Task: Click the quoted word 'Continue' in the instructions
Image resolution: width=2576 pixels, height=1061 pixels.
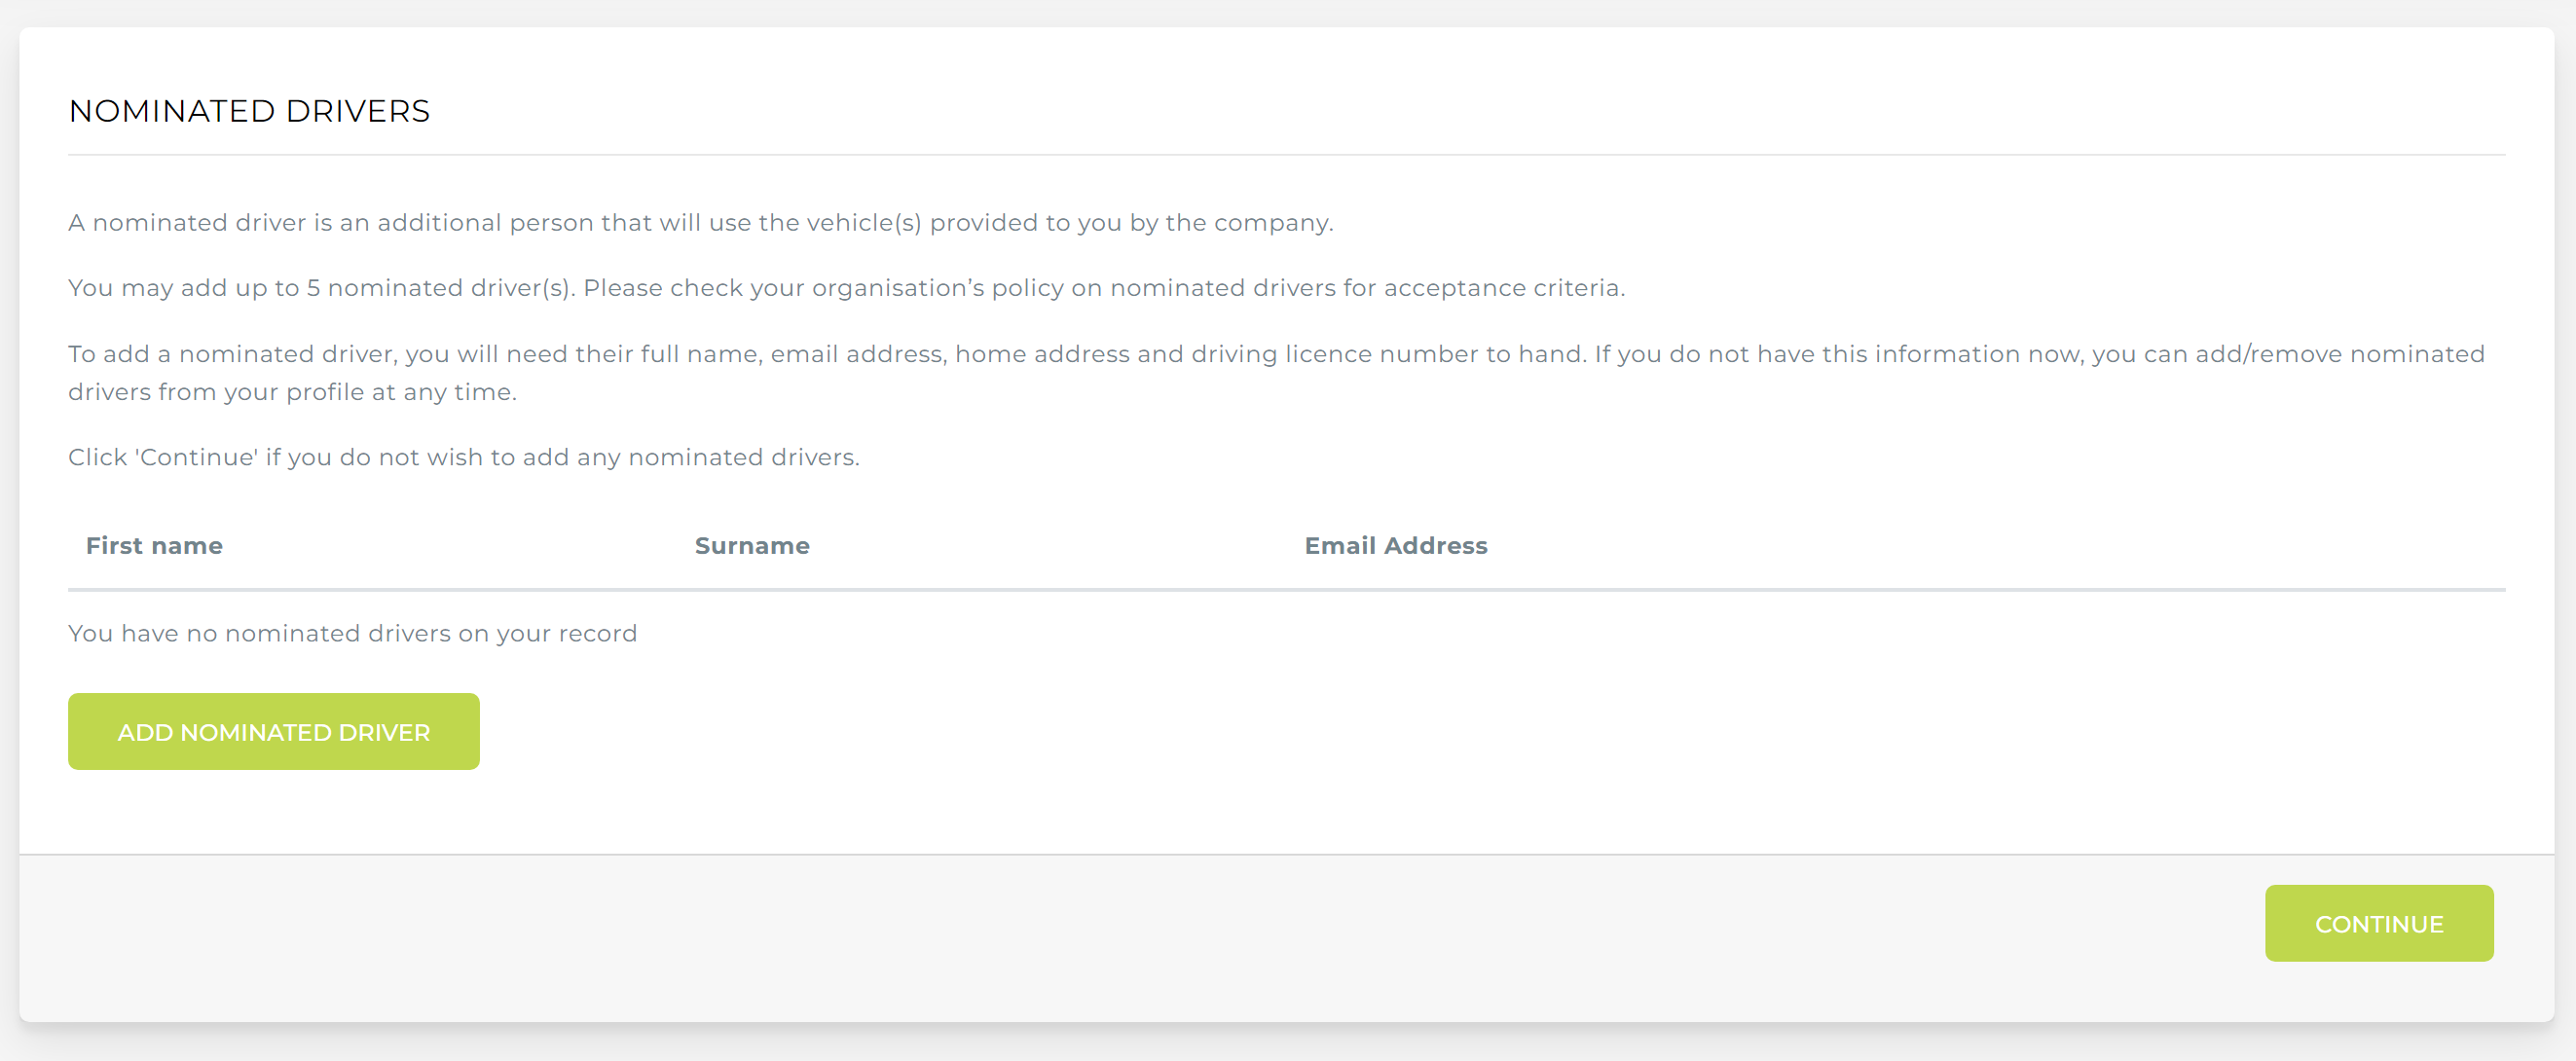Action: point(197,457)
